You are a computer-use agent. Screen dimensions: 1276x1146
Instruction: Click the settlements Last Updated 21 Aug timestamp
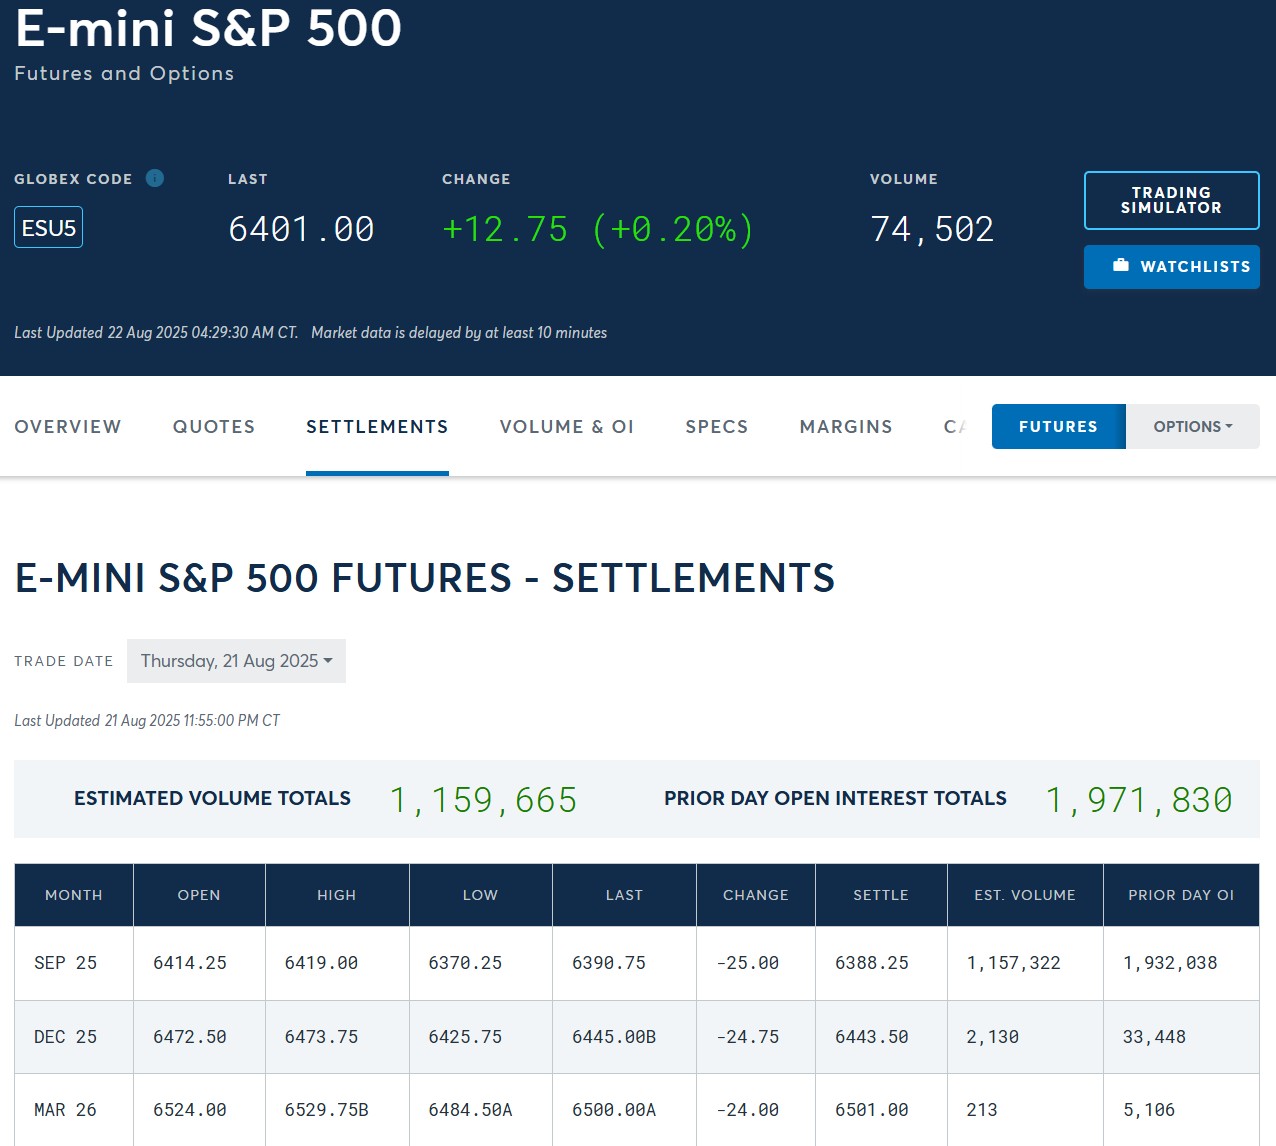pyautogui.click(x=147, y=720)
